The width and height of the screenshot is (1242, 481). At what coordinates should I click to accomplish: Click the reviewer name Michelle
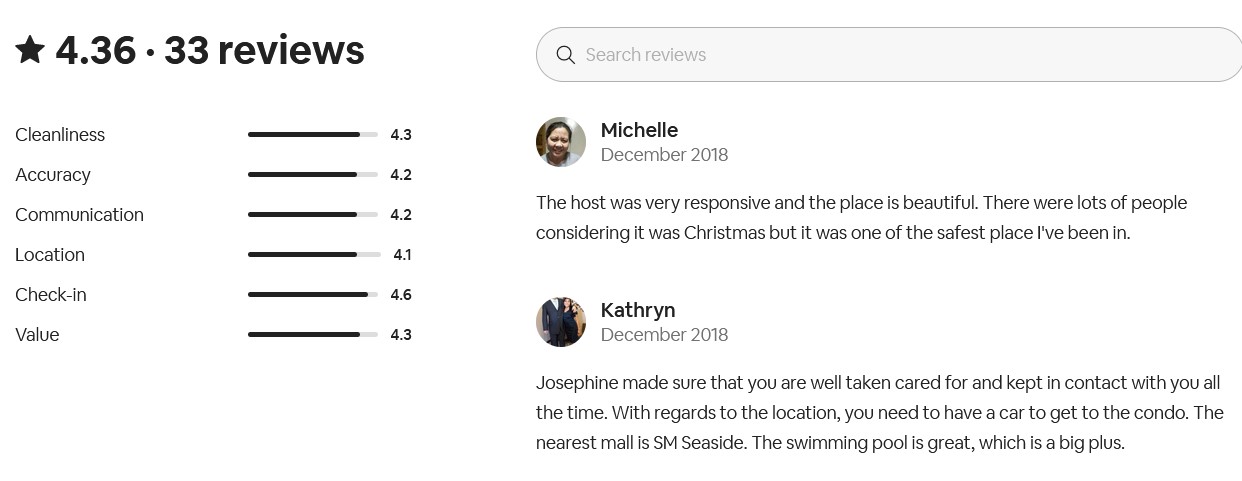click(639, 130)
